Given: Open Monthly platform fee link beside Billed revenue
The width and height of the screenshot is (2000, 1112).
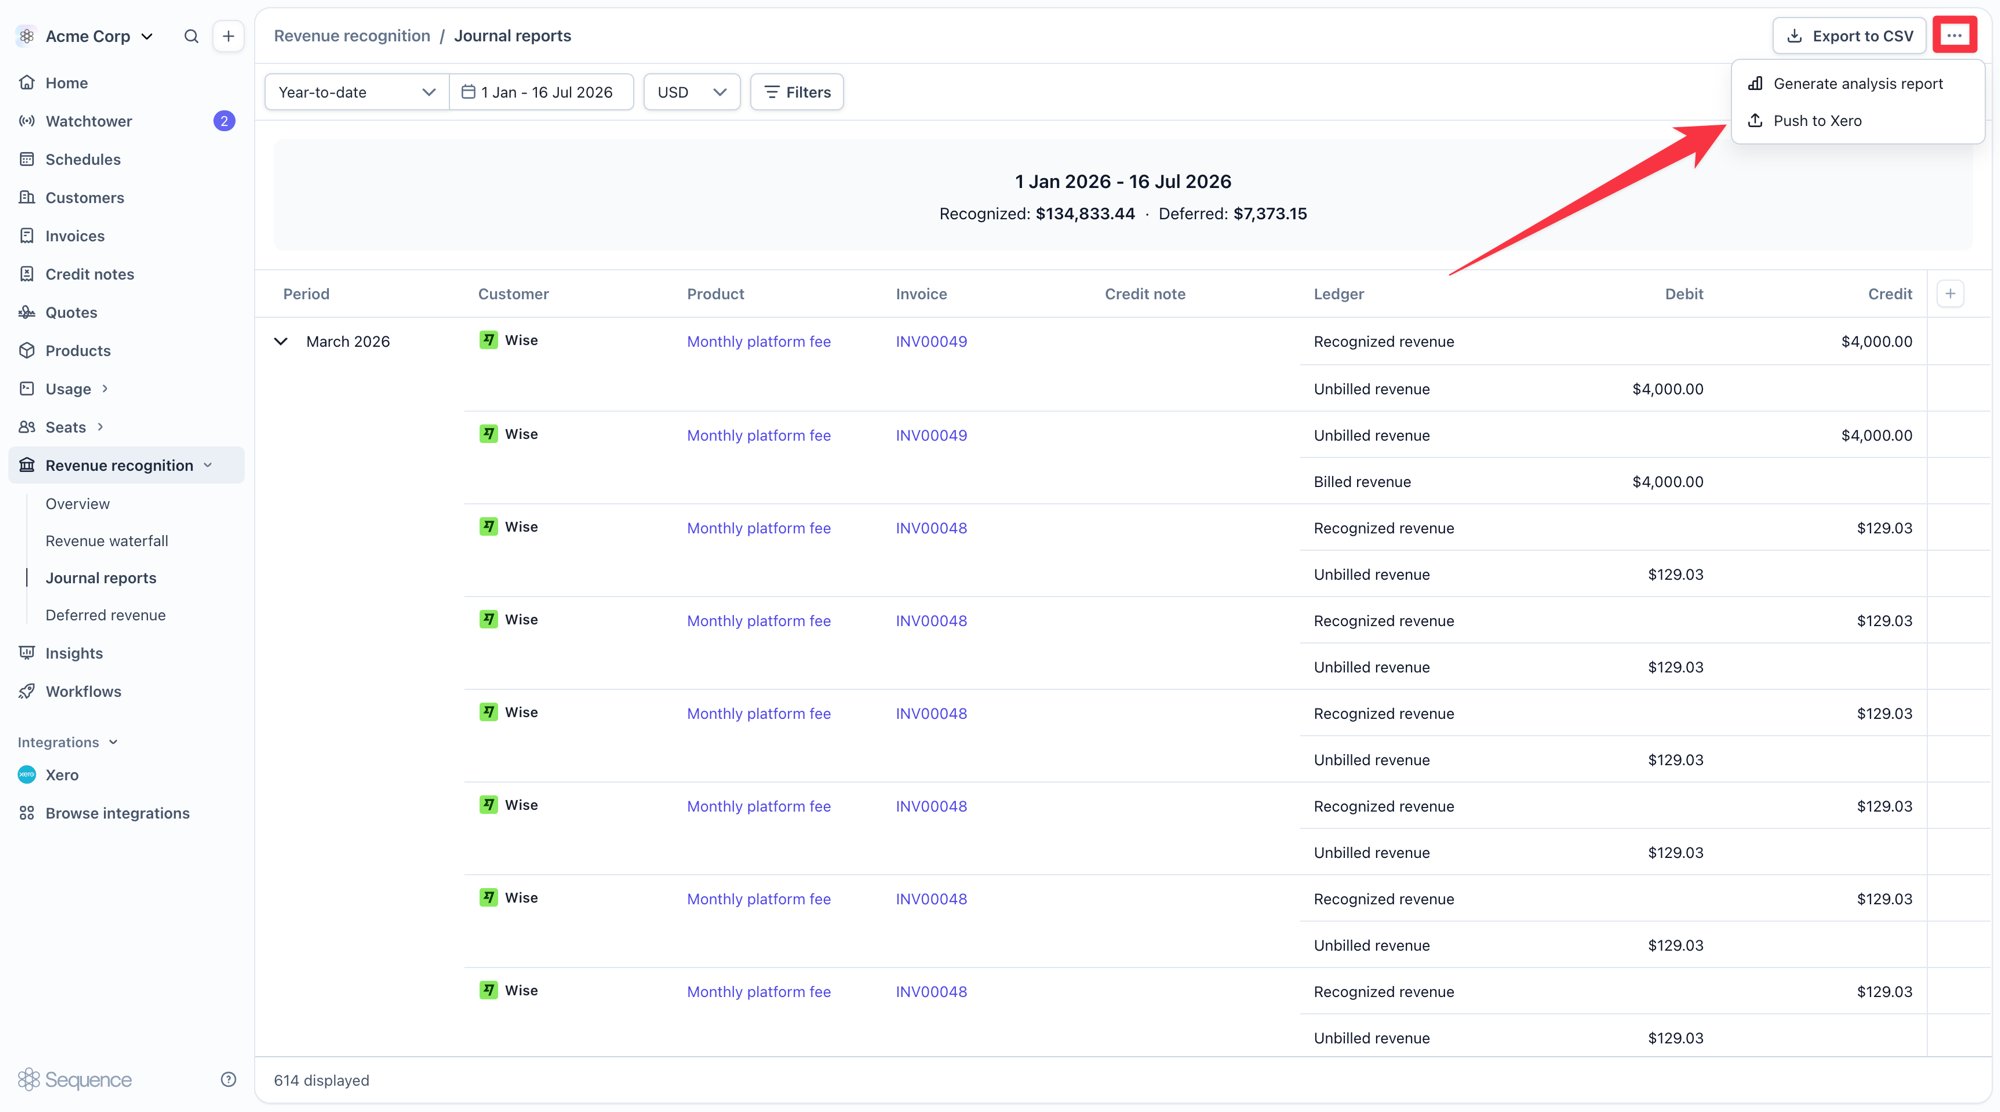Looking at the screenshot, I should point(758,436).
